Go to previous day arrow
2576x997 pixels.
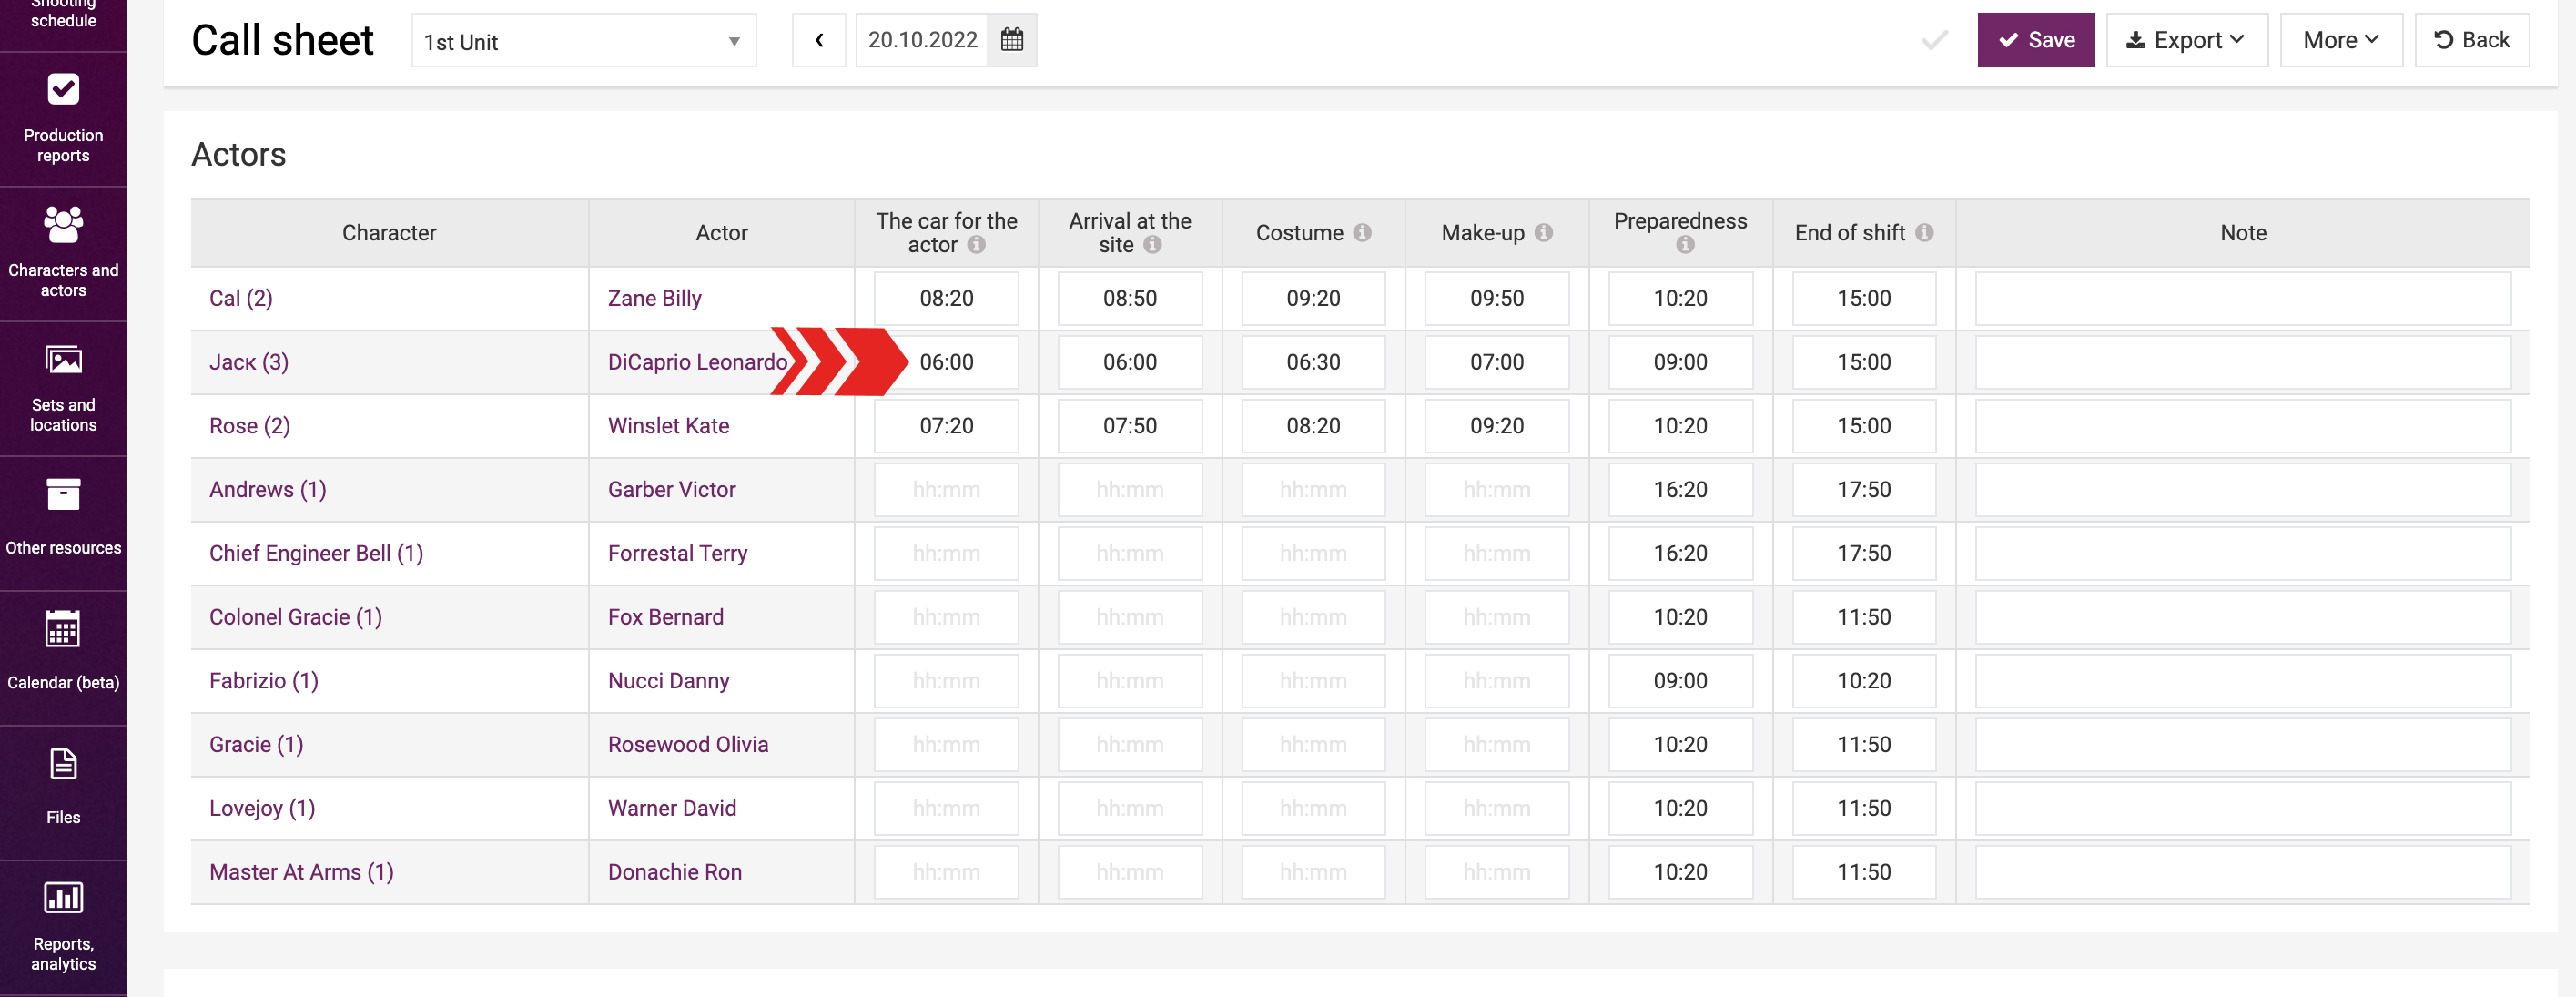tap(819, 40)
